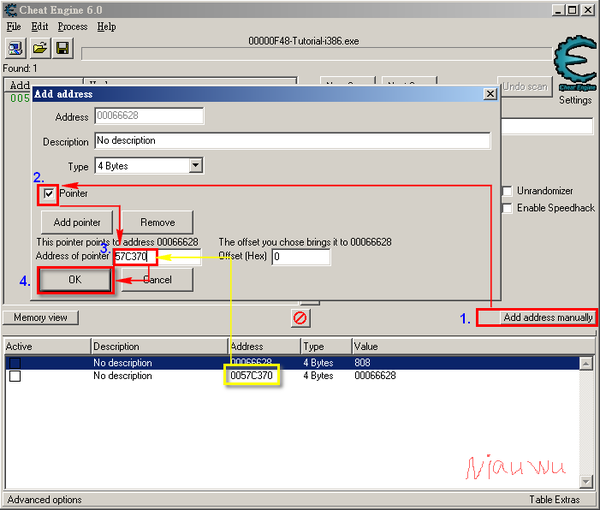Toggle the Pointer checkbox
The image size is (600, 510).
(48, 194)
